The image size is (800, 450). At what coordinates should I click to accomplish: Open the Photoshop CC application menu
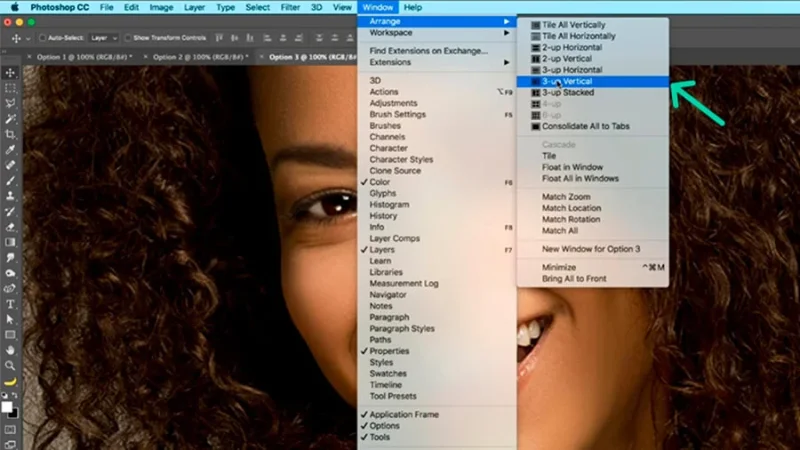[x=60, y=7]
